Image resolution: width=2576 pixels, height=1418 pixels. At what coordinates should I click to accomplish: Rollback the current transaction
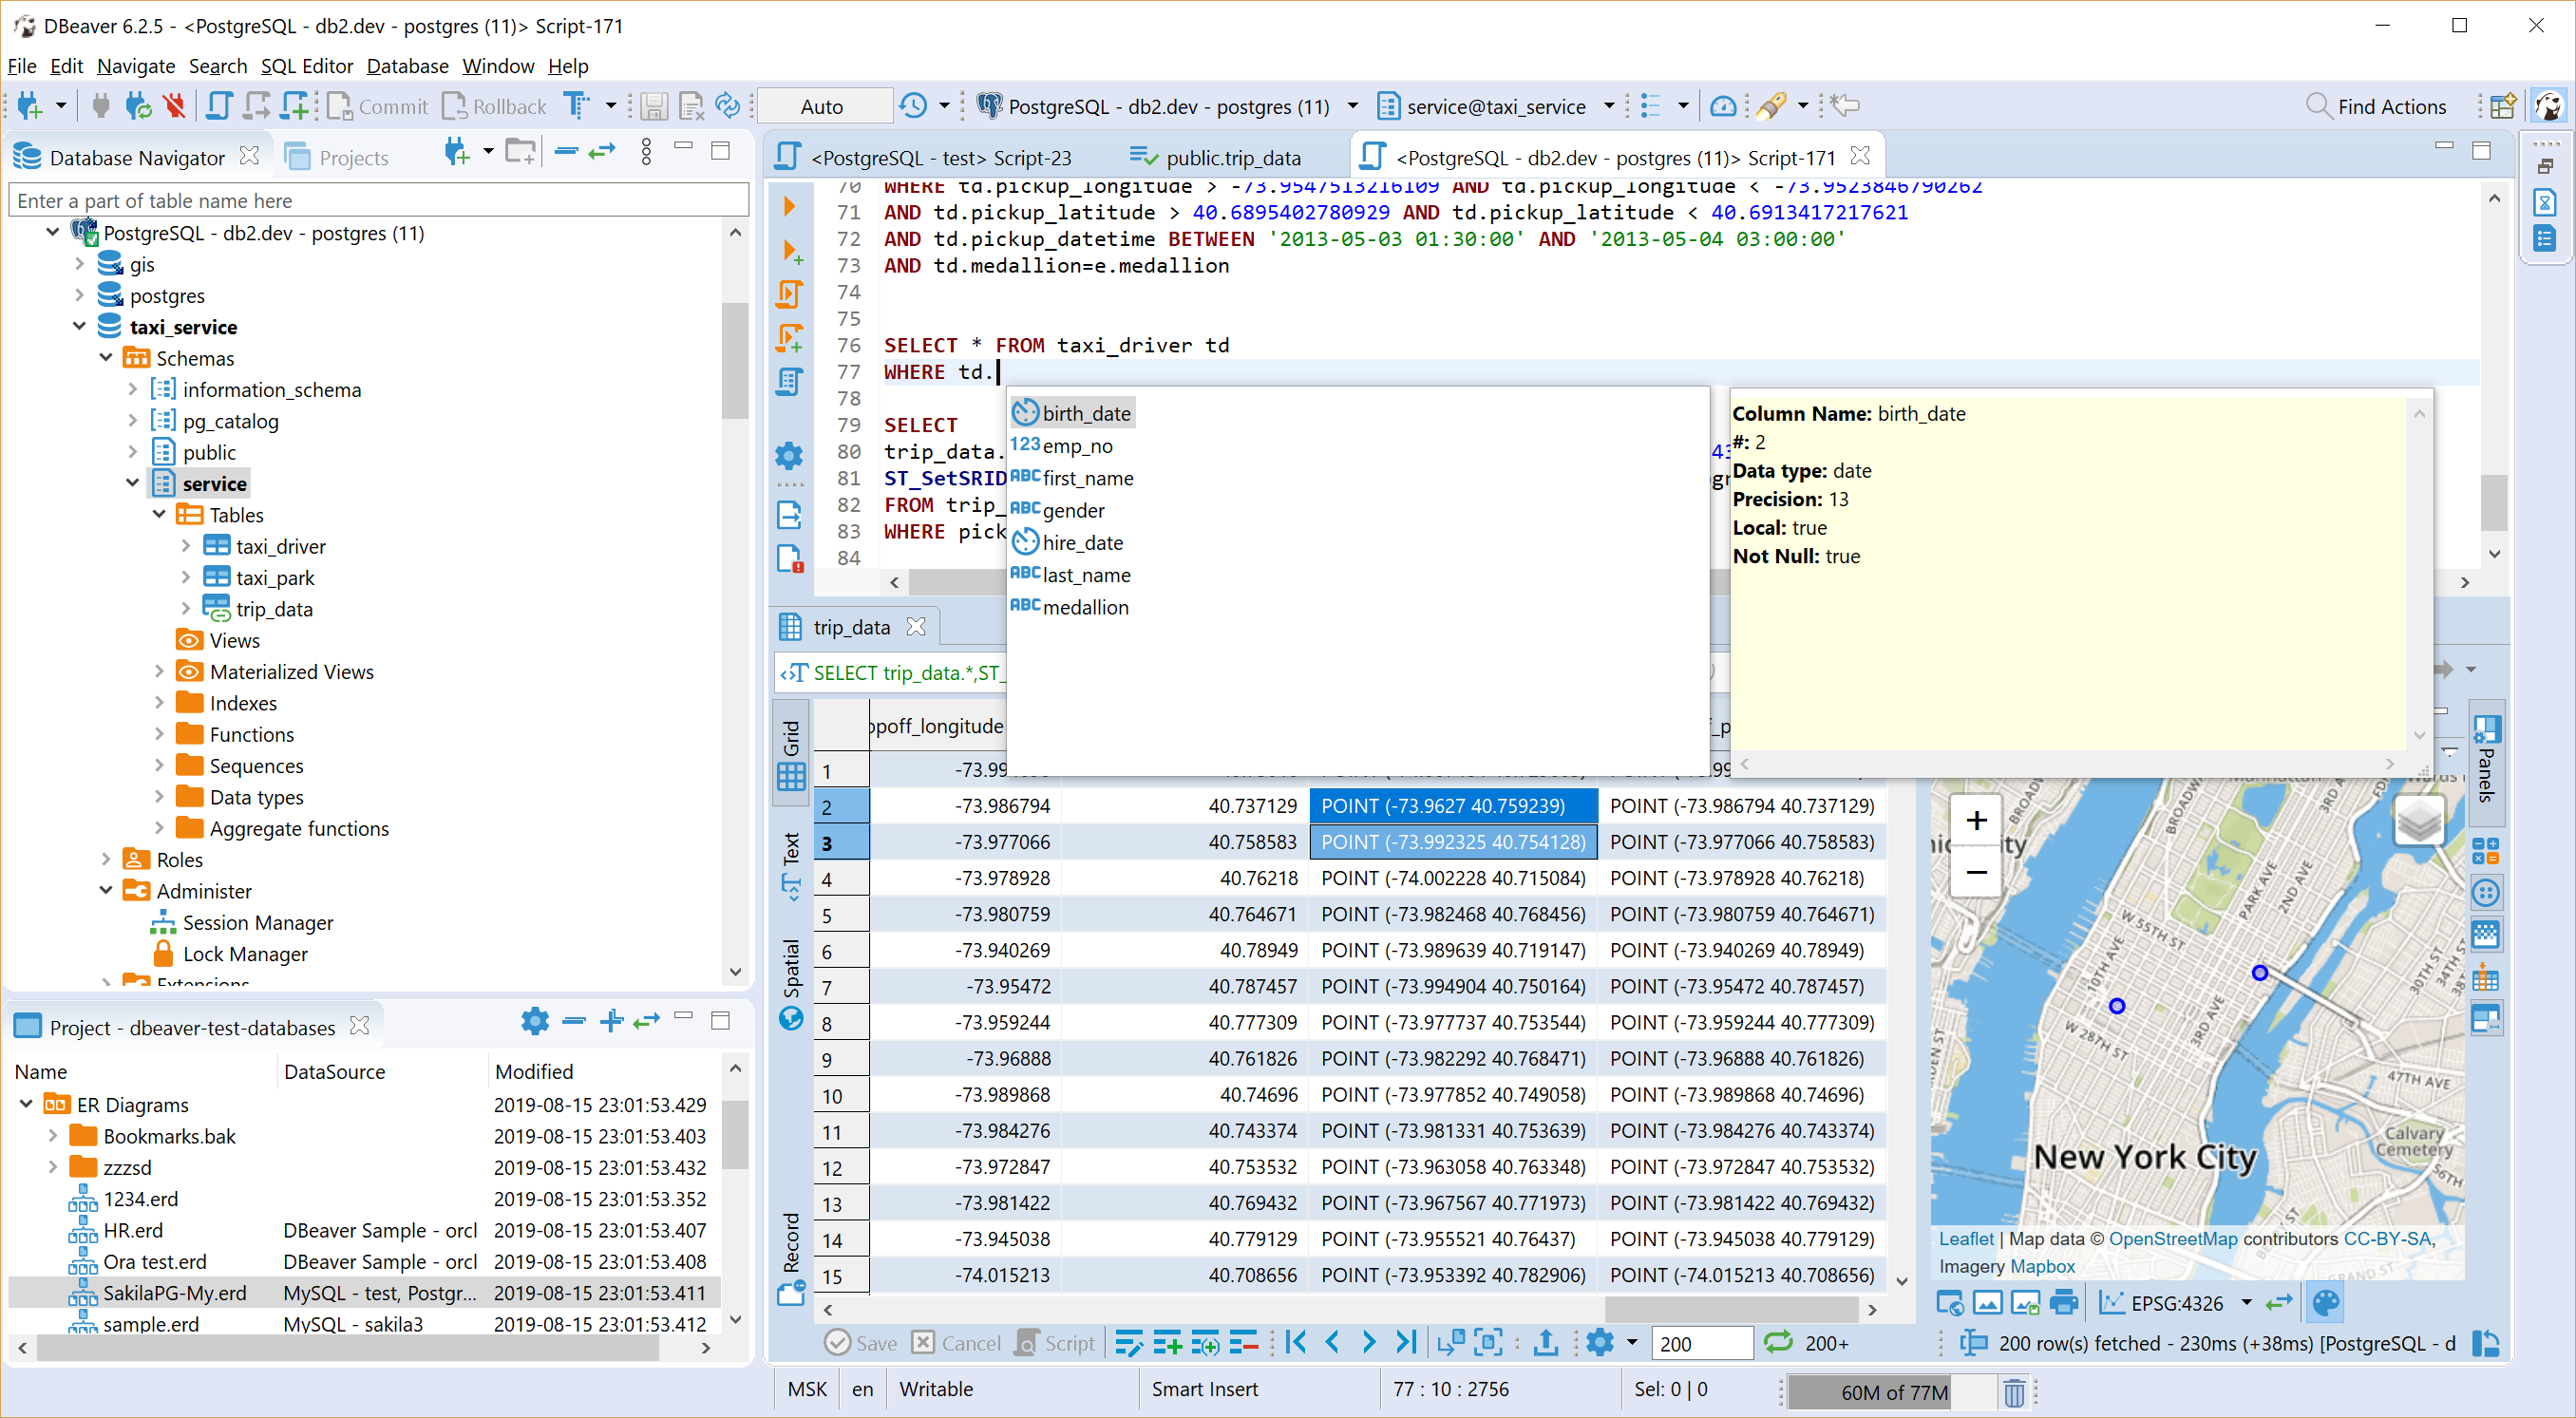click(493, 105)
